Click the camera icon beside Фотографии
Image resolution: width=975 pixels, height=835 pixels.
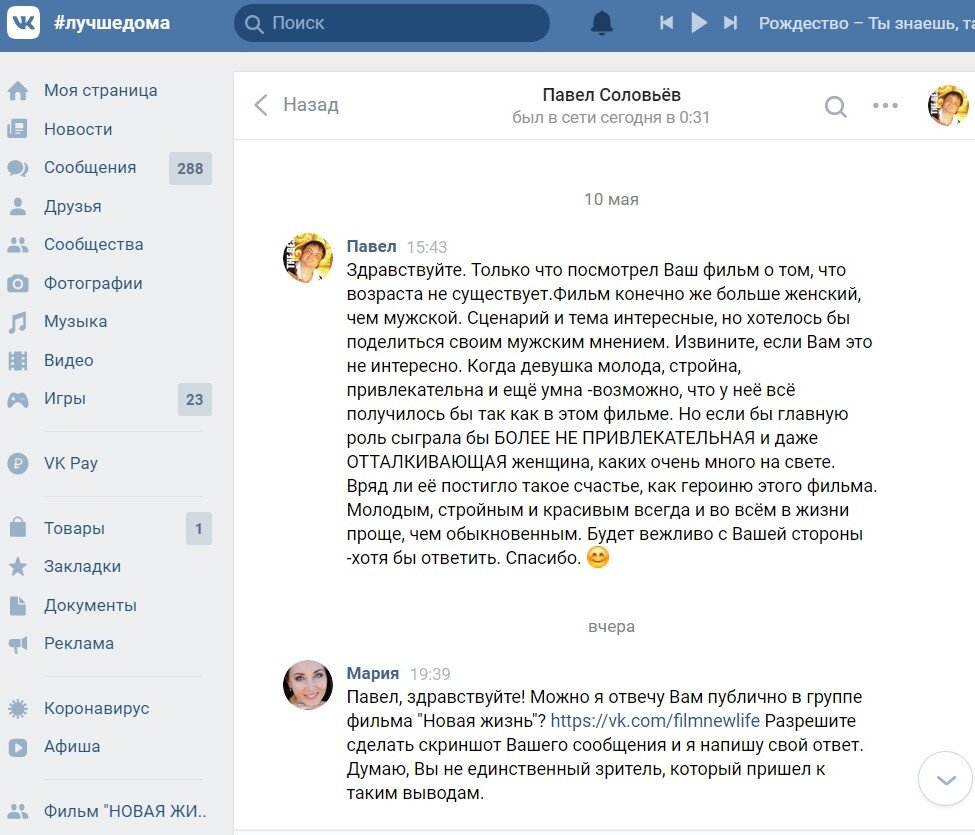point(17,284)
